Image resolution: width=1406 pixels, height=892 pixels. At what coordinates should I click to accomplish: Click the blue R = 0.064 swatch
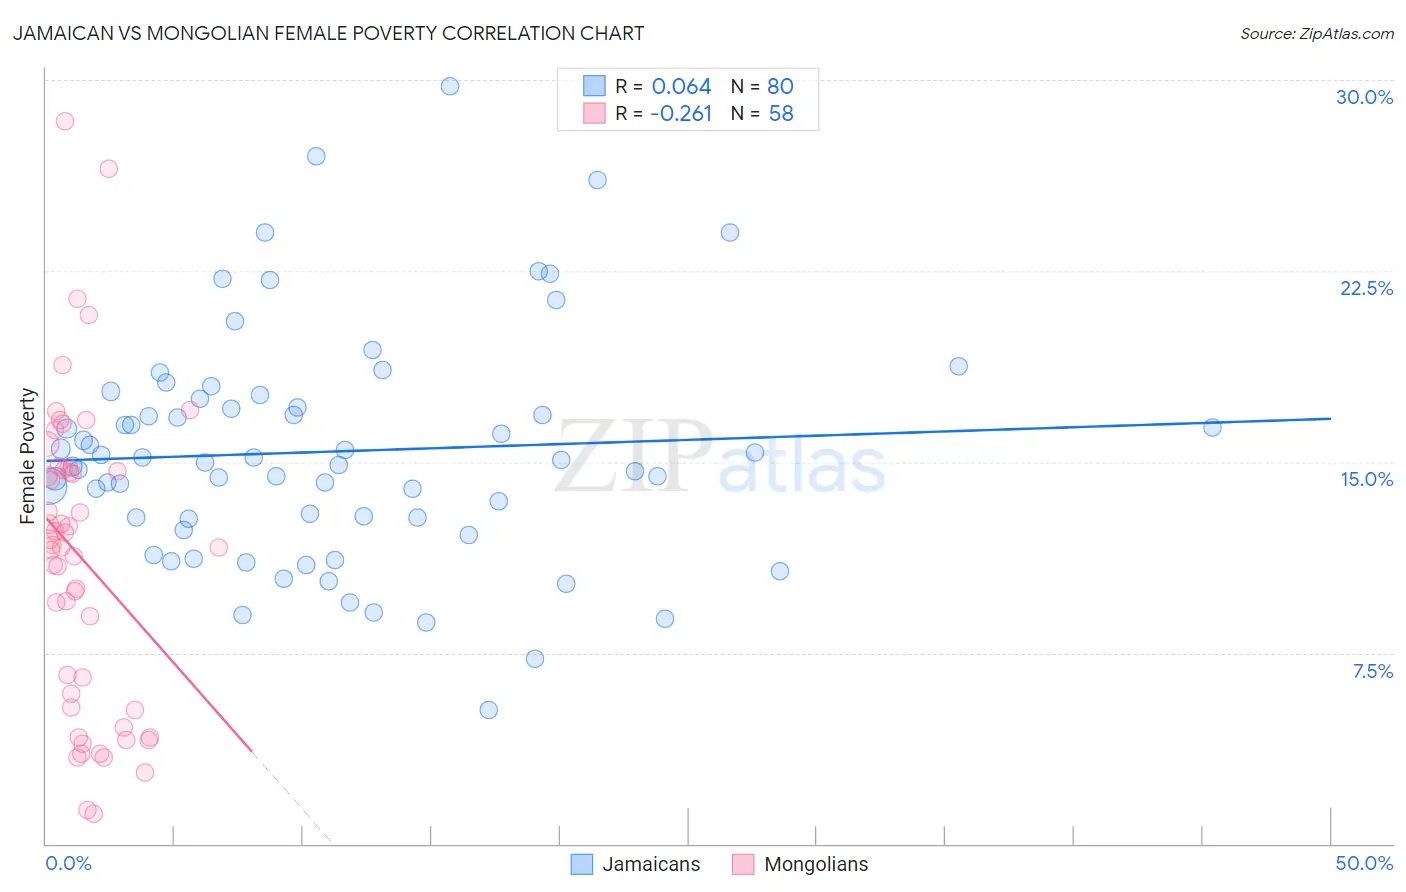click(594, 86)
